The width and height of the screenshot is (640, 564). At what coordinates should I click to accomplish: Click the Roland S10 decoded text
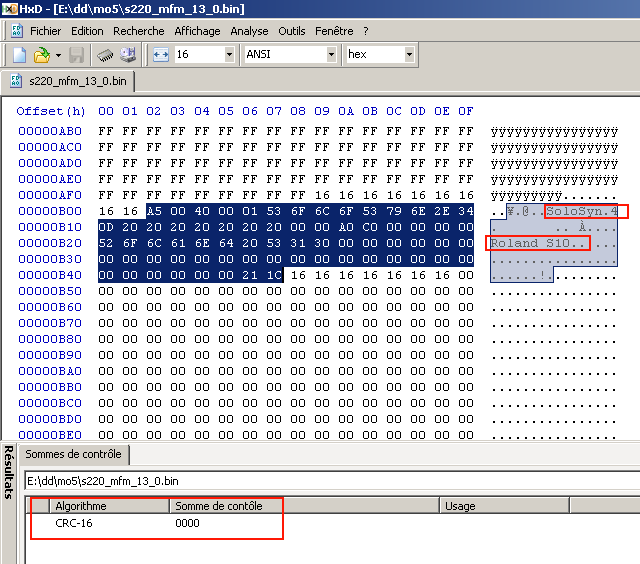pyautogui.click(x=530, y=243)
